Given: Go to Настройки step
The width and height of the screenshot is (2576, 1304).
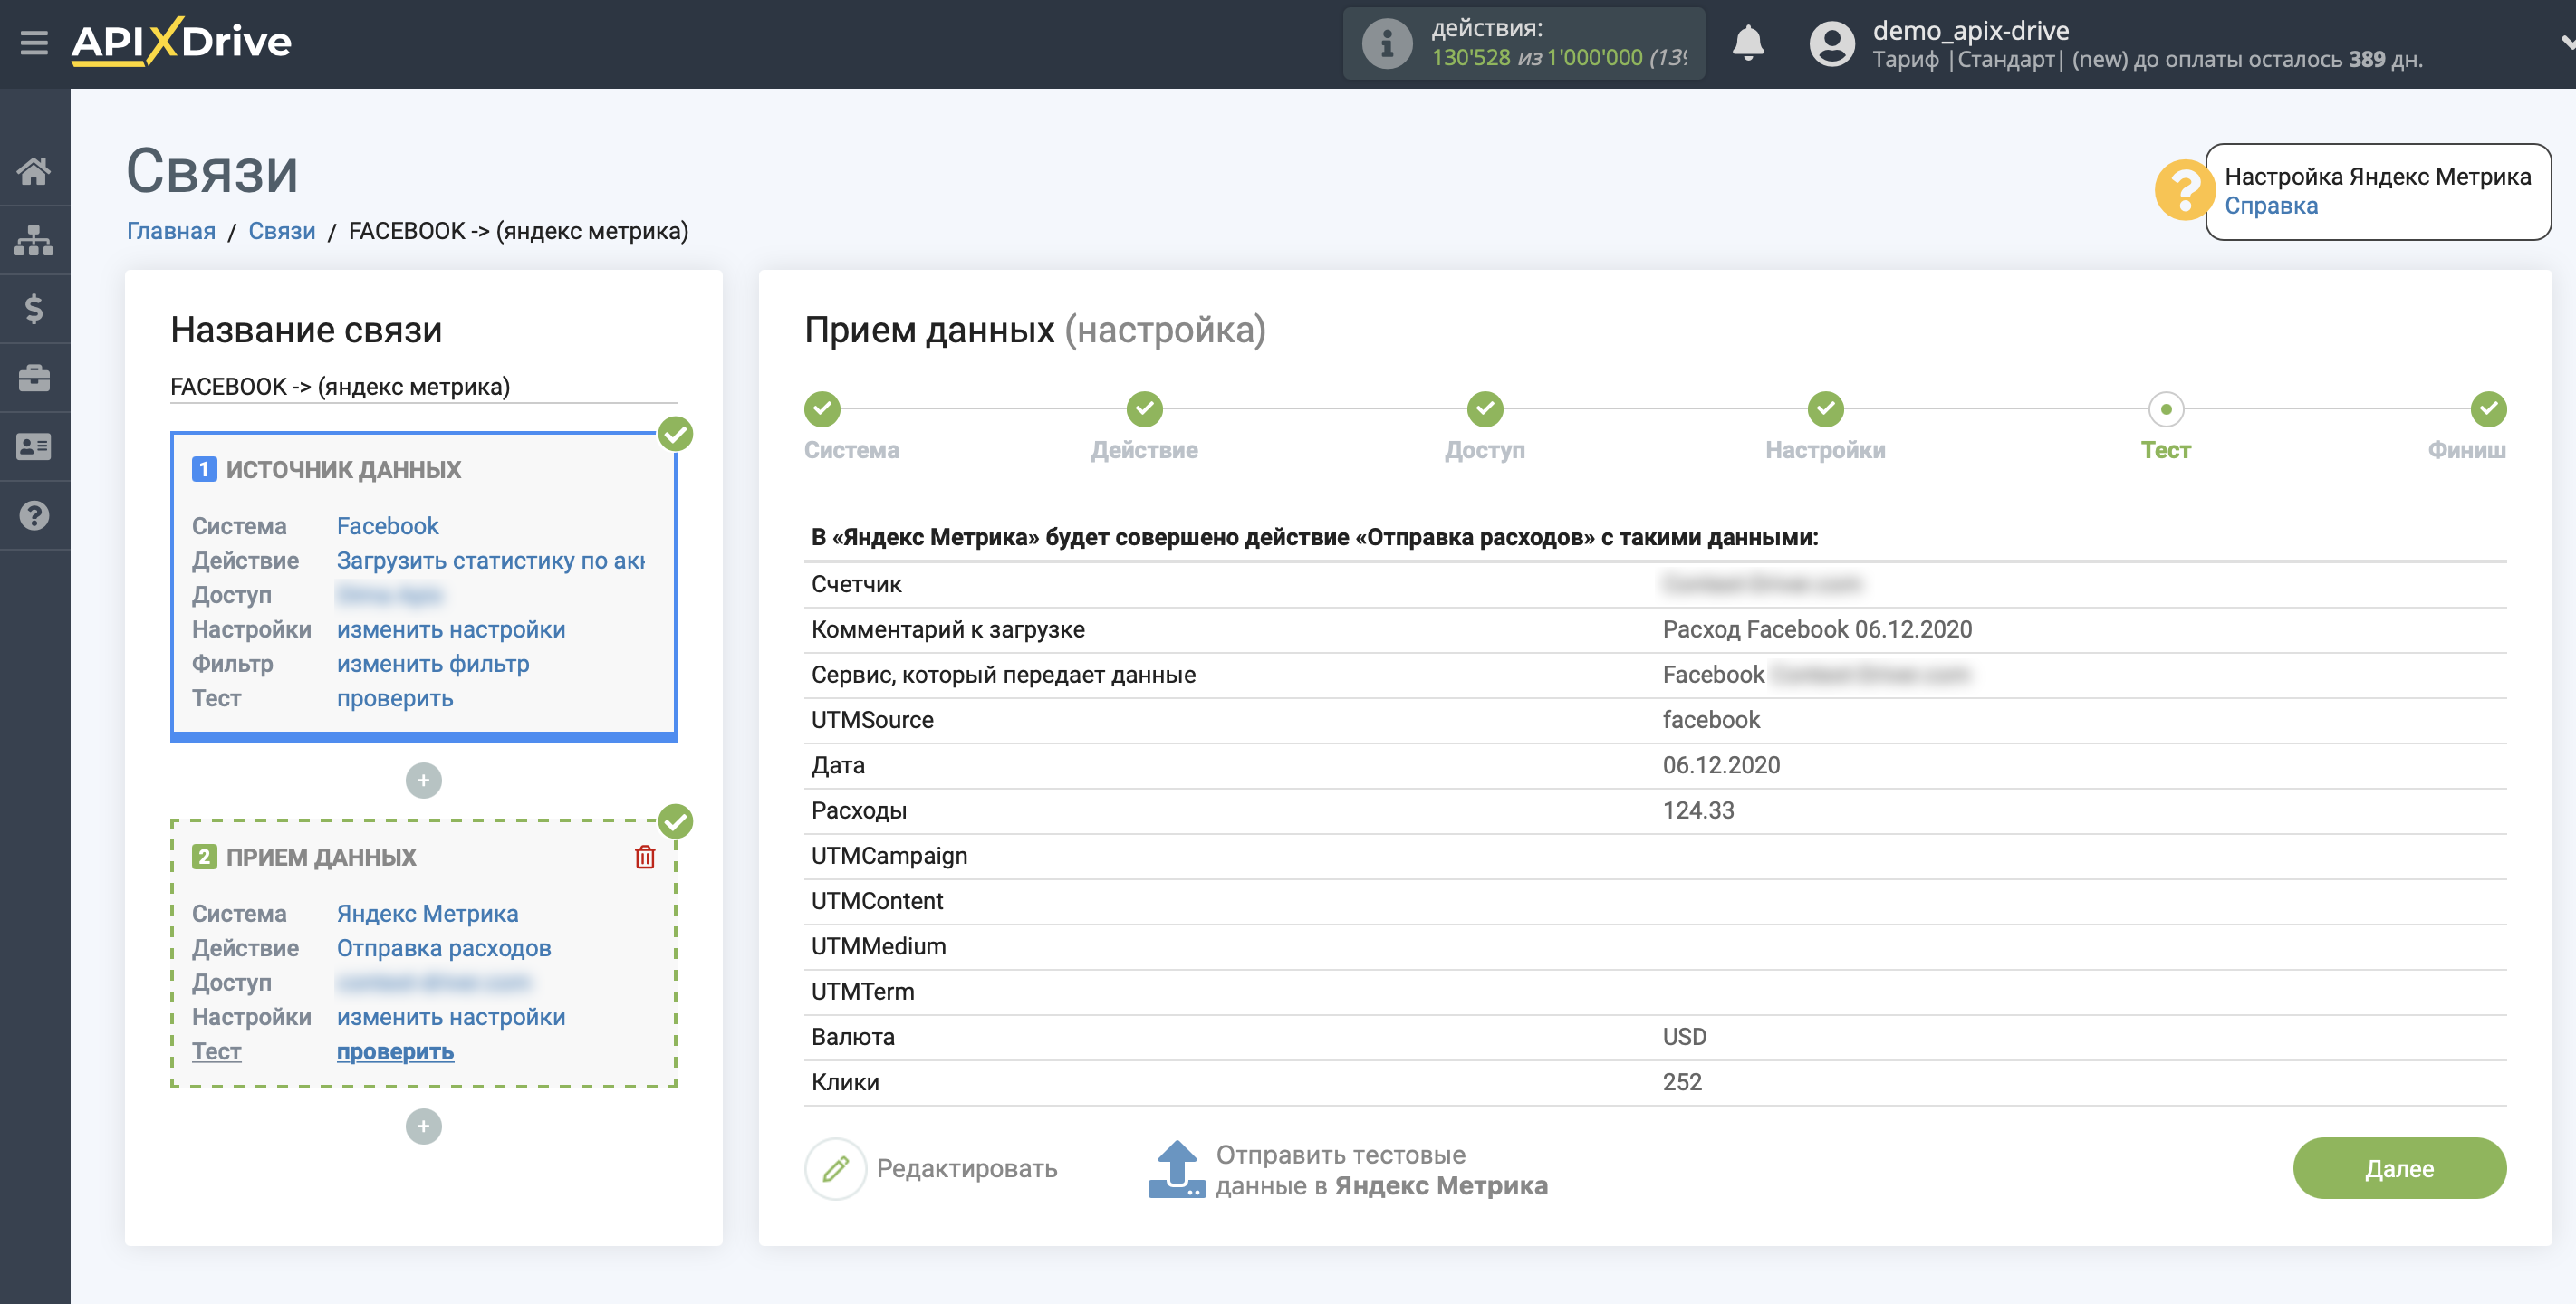Looking at the screenshot, I should 1825,409.
